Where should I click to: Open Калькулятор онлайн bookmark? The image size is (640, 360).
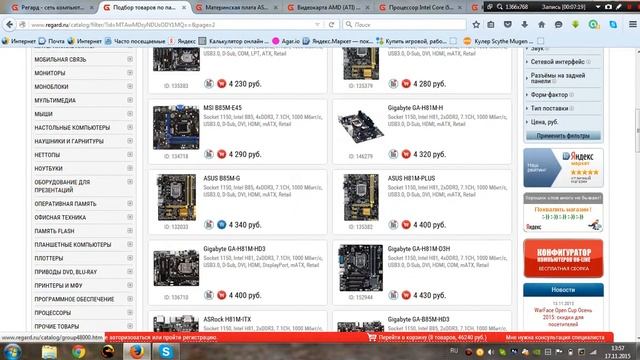pos(234,41)
